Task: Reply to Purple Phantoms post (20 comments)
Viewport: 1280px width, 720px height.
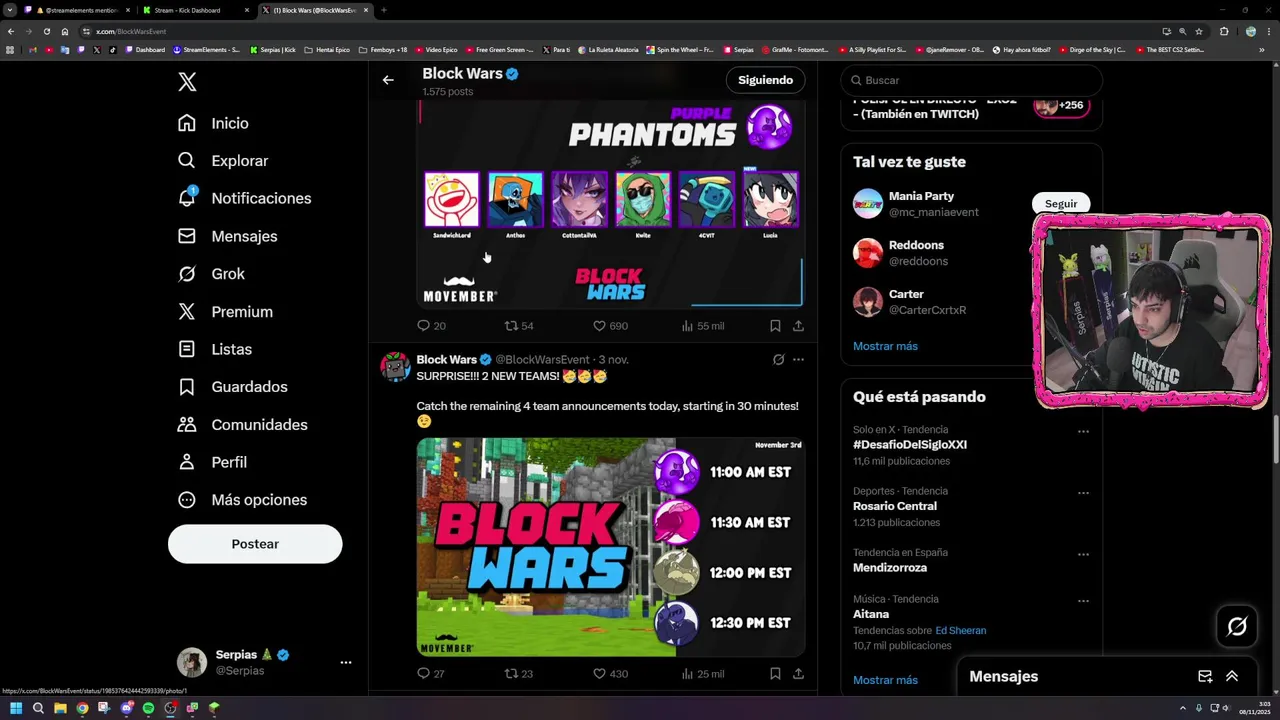Action: tap(431, 326)
